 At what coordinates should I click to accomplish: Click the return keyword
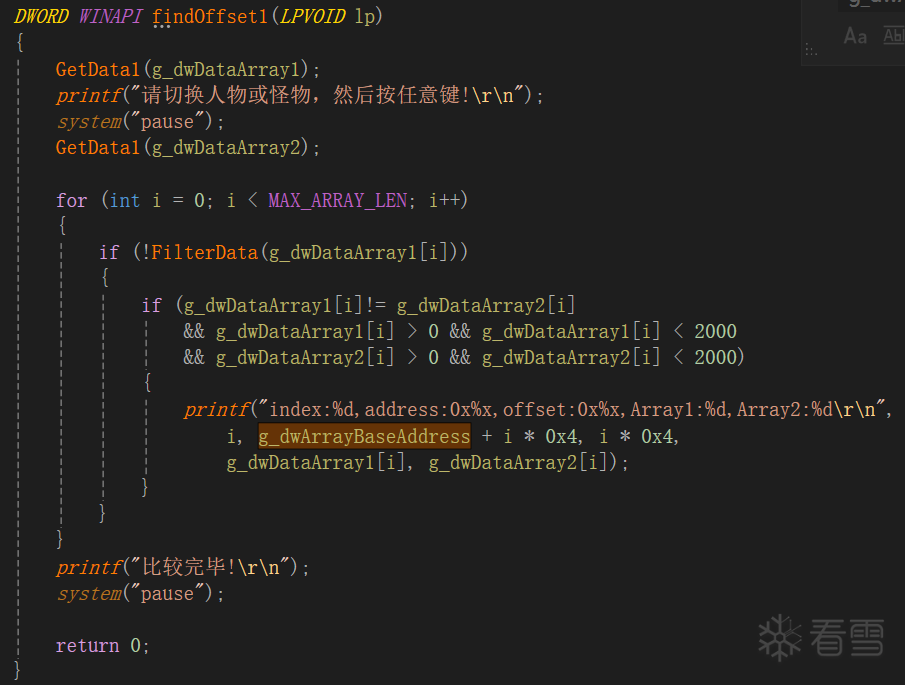87,646
